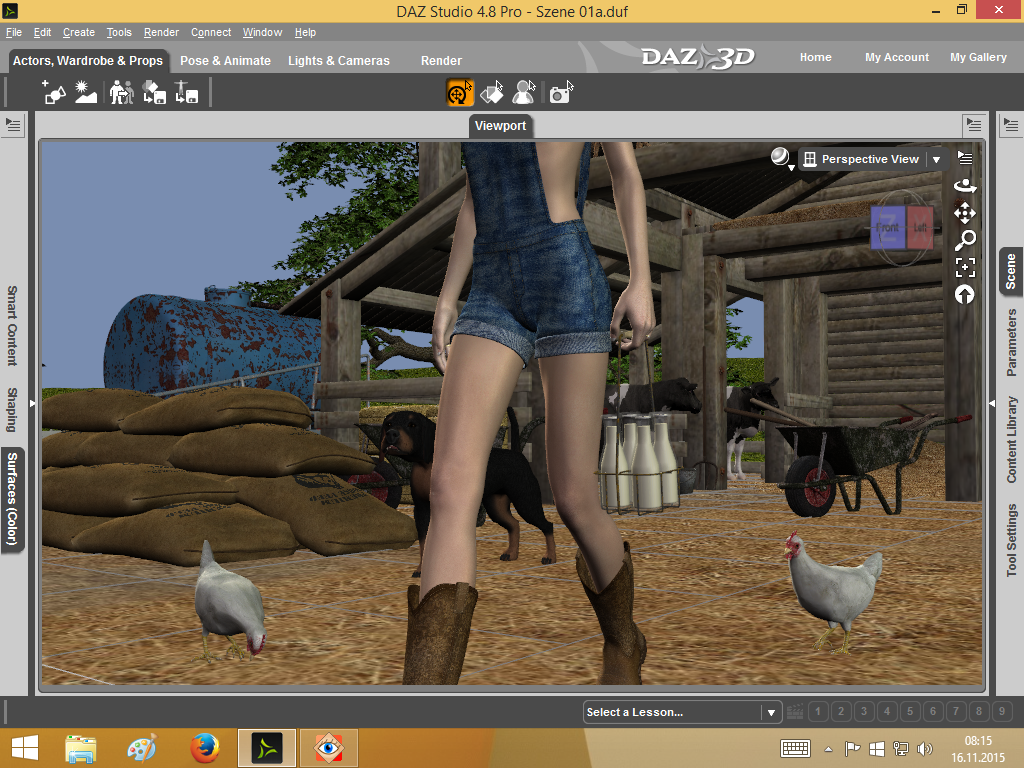Click the zoom magnifier view control
Viewport: 1024px width, 768px height.
[965, 240]
